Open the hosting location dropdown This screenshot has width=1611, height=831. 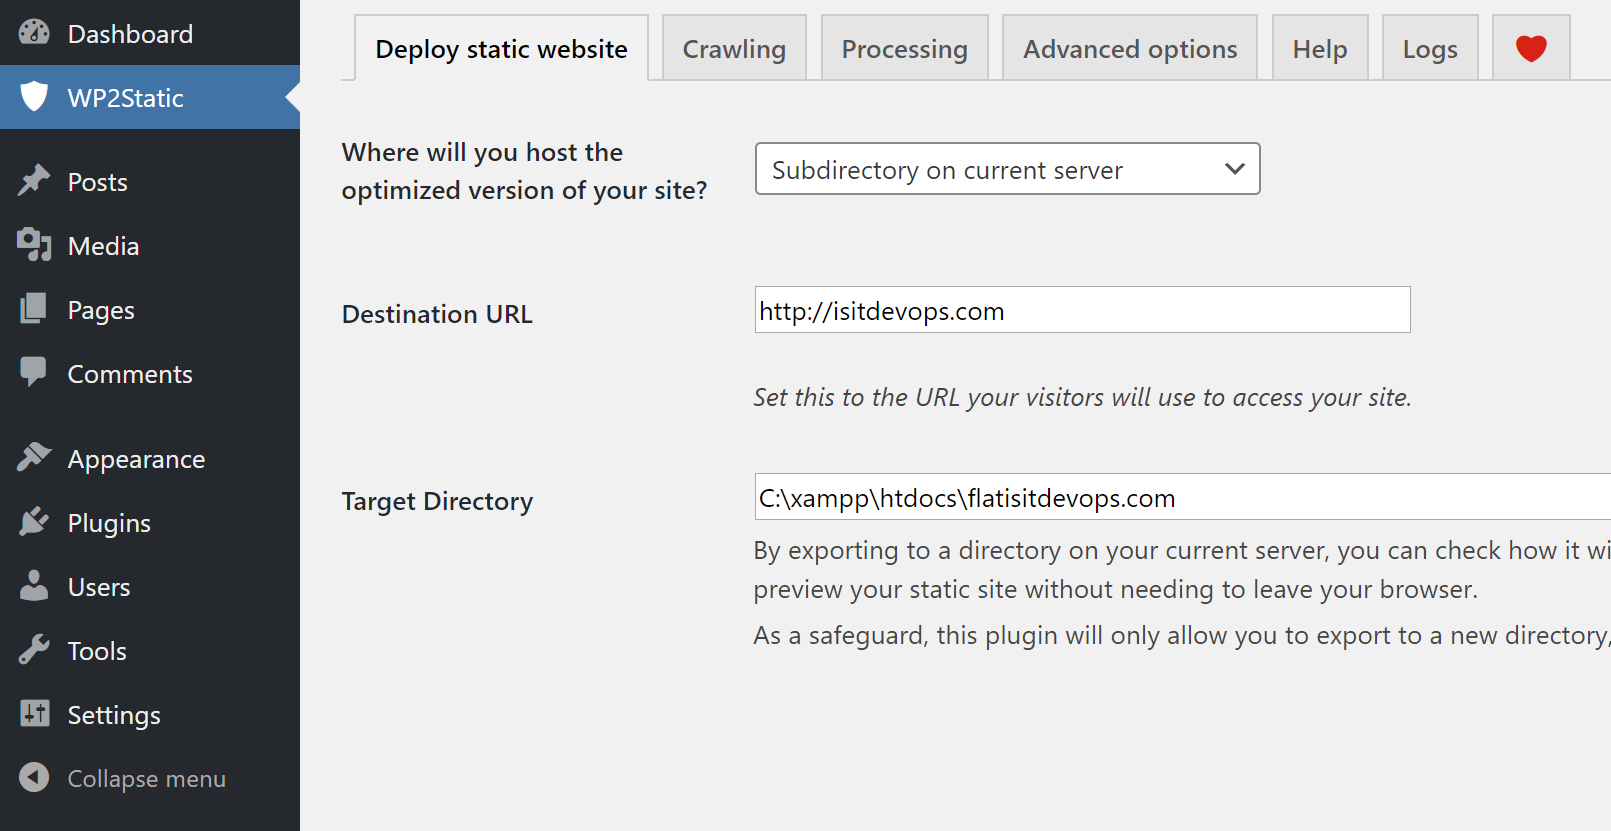point(1007,169)
